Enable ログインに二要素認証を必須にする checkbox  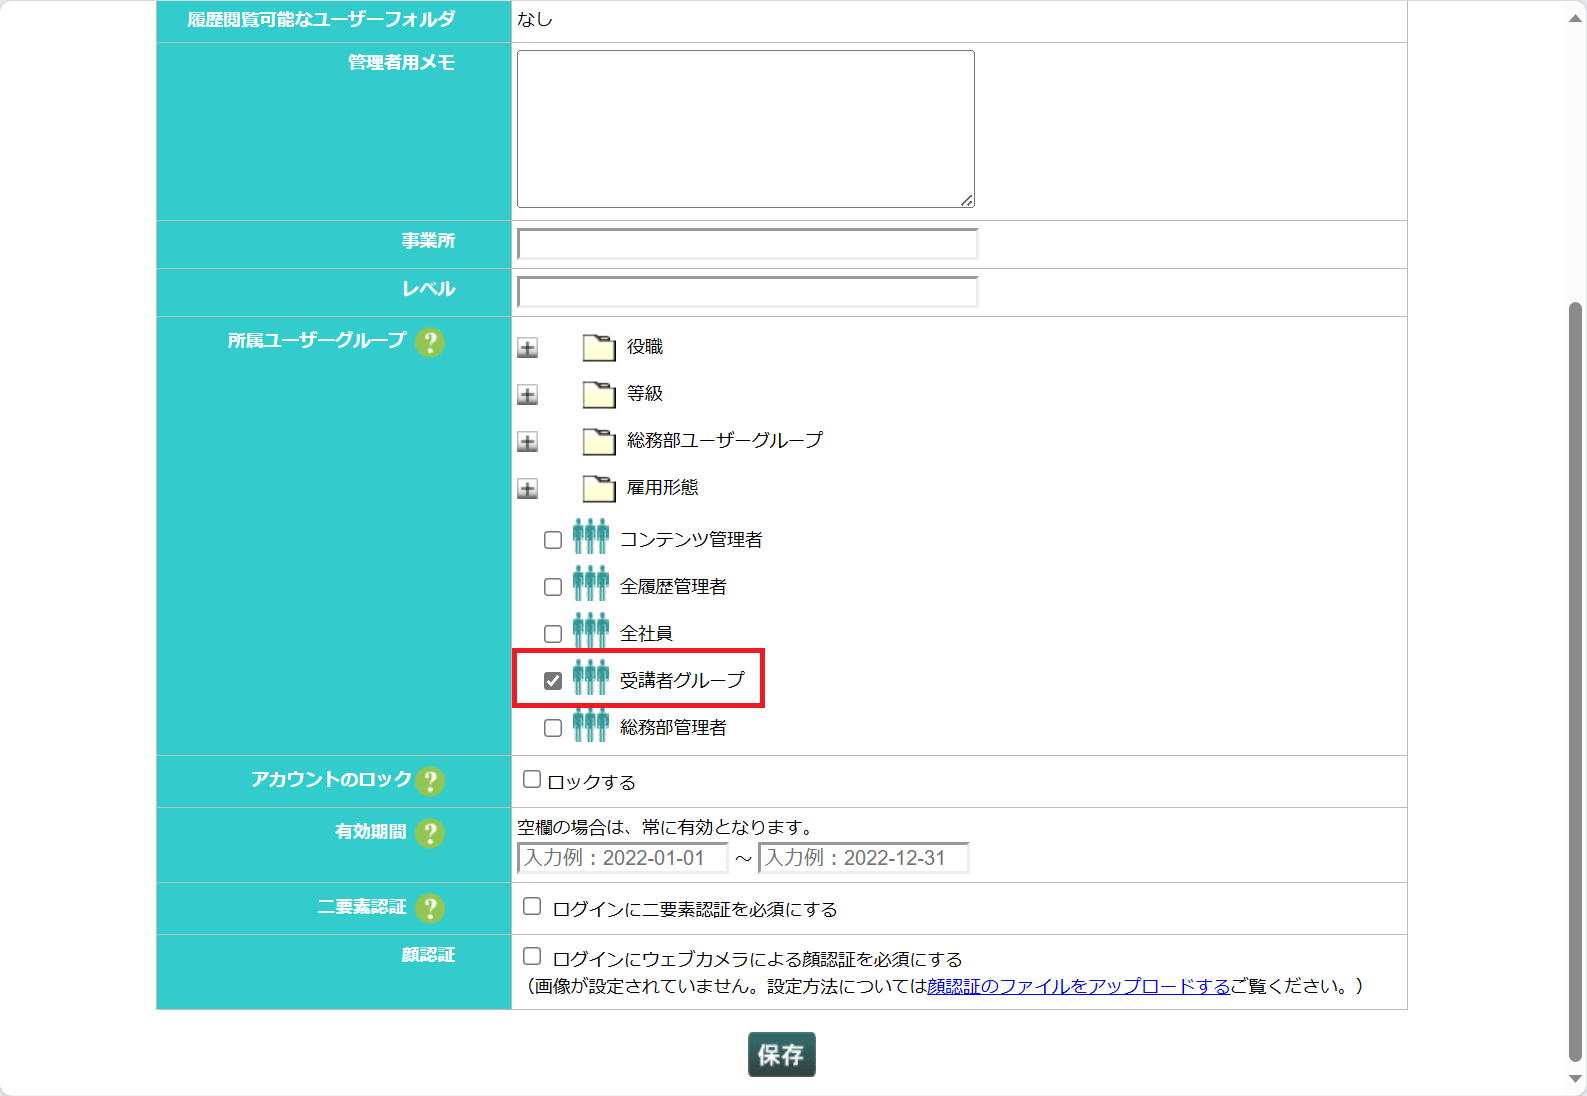[532, 906]
